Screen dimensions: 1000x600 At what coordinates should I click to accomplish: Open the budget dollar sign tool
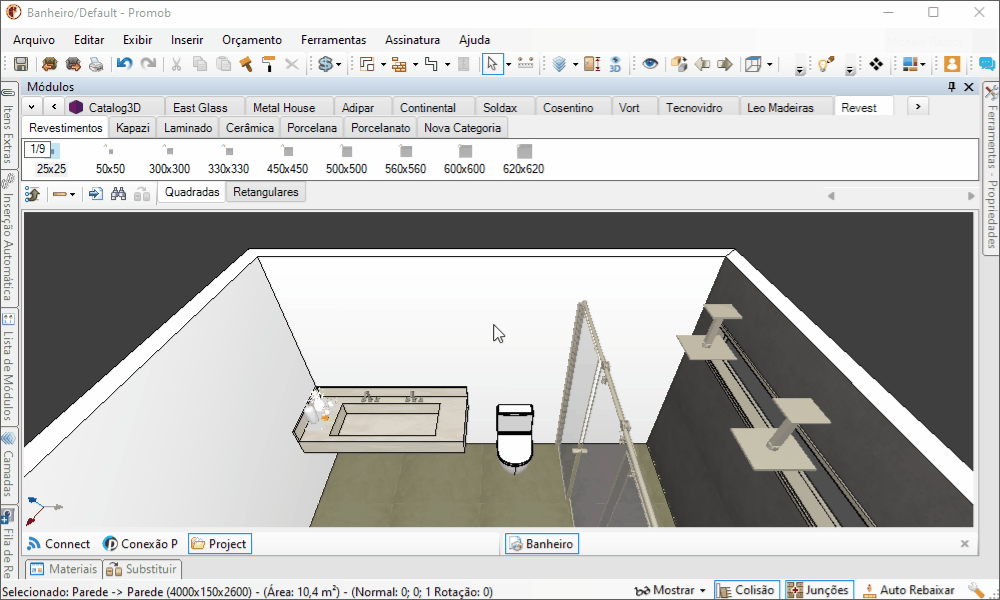325,64
